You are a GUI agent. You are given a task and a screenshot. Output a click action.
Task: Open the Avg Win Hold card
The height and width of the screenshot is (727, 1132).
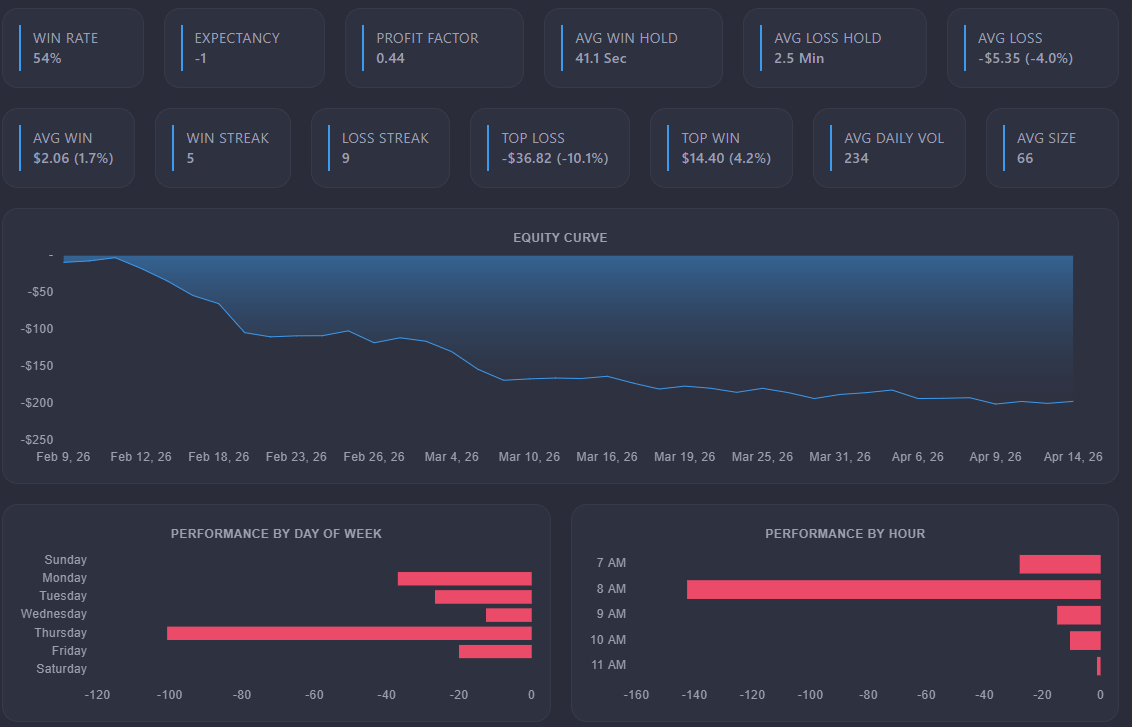pos(633,48)
